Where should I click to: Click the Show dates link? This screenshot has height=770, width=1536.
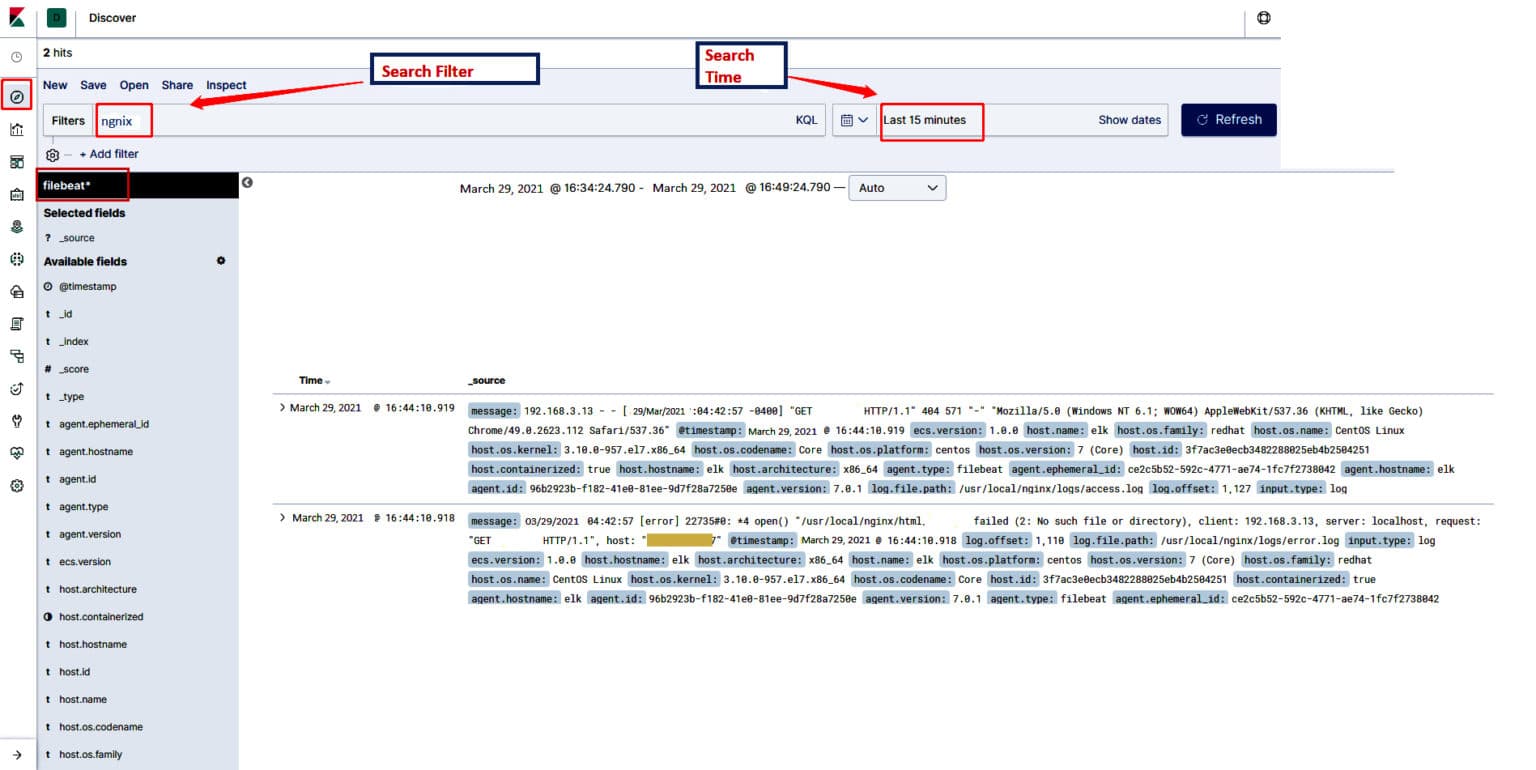tap(1130, 119)
